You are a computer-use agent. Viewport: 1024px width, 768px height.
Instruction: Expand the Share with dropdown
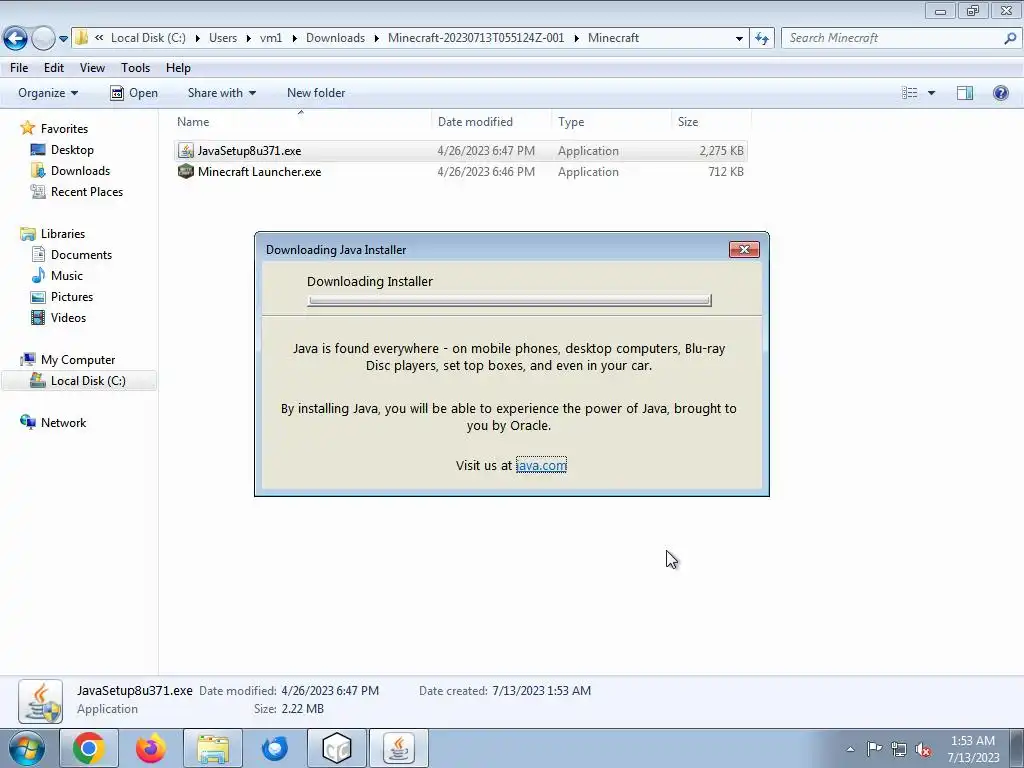(x=221, y=93)
